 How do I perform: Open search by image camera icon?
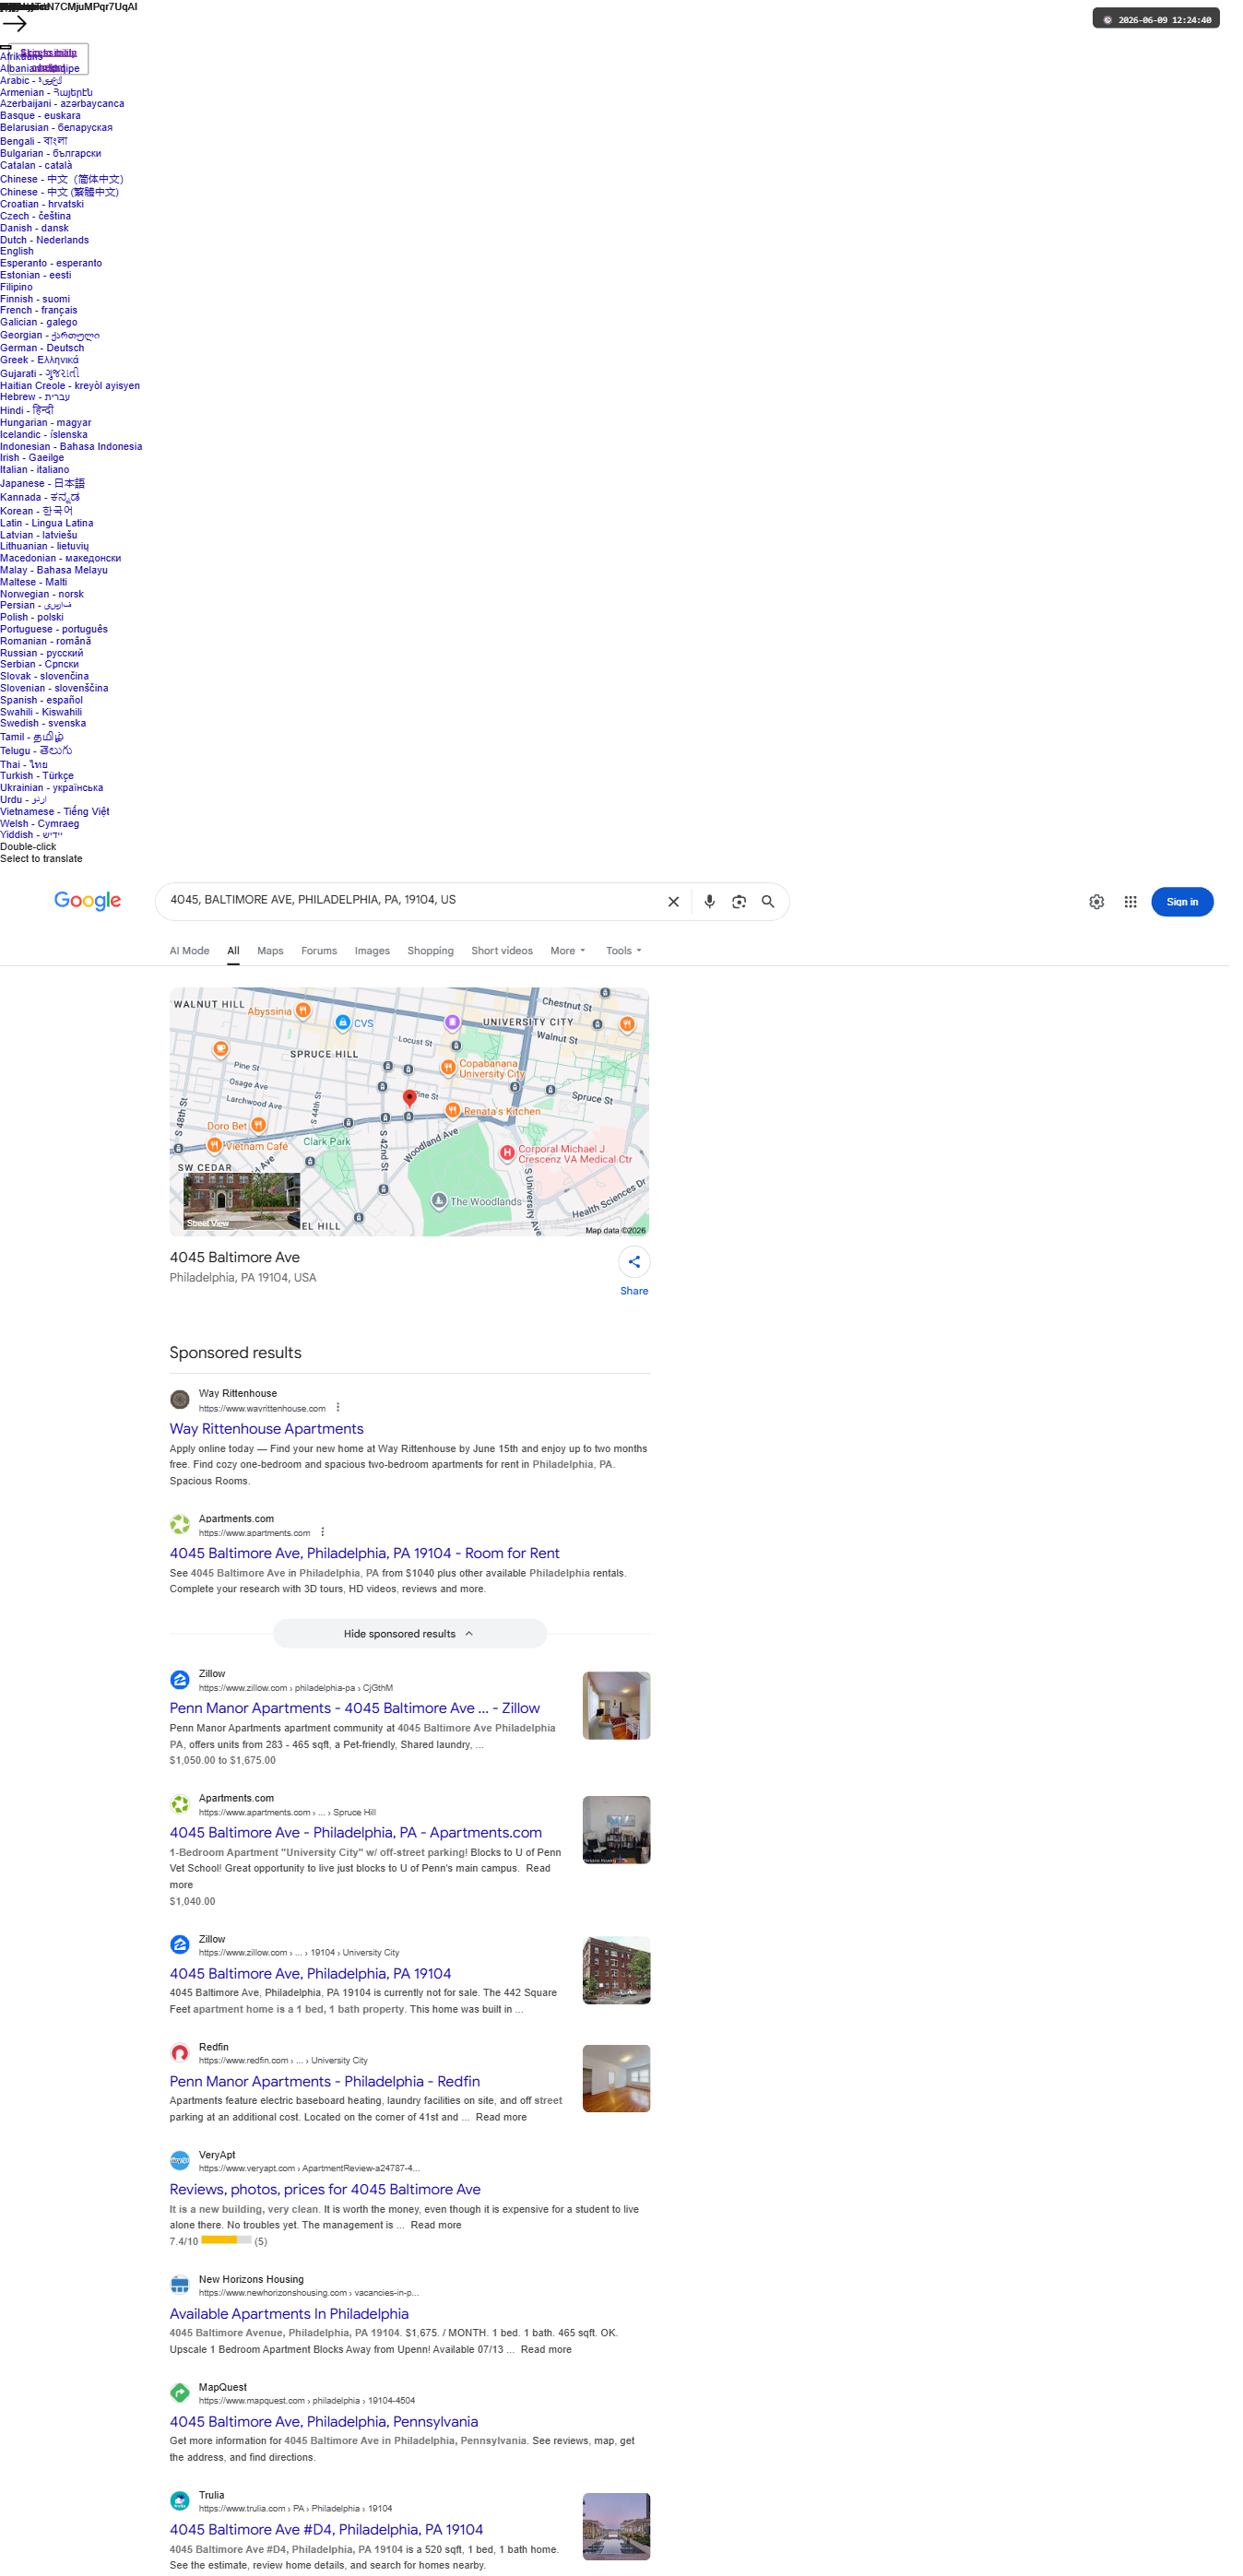click(x=739, y=902)
